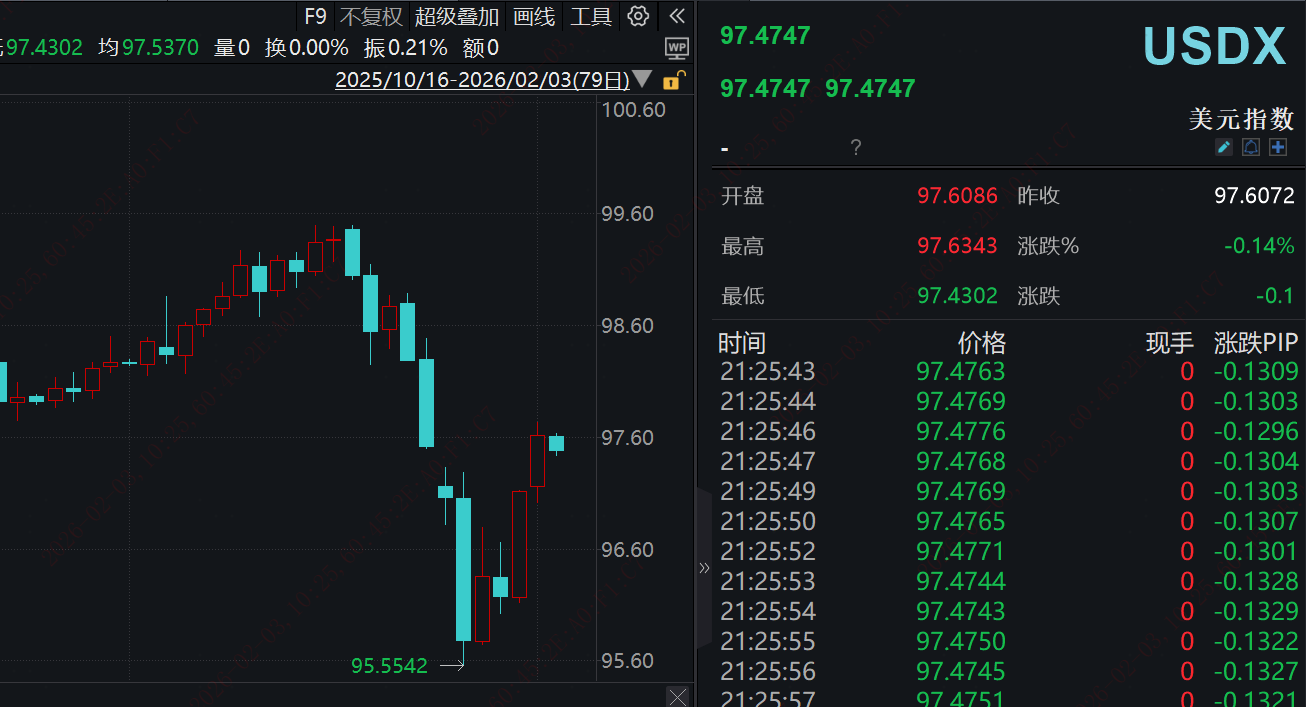Close the chart sub-panel with X icon
Viewport: 1306px width, 707px height.
pos(677,696)
